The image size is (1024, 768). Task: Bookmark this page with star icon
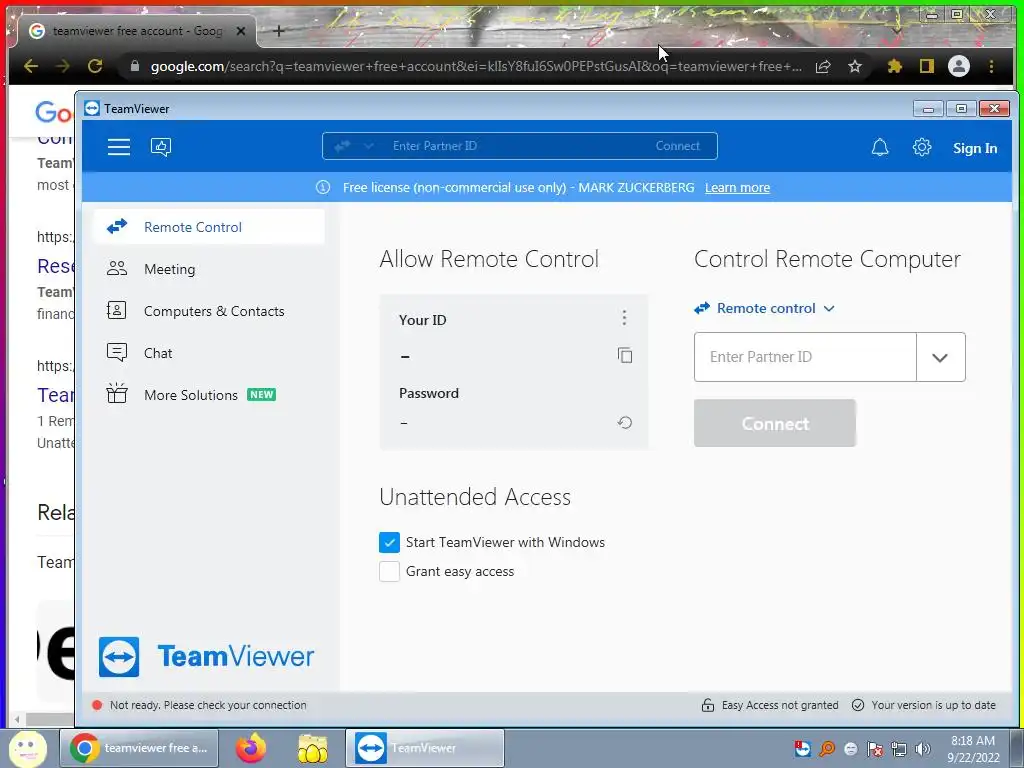(855, 66)
